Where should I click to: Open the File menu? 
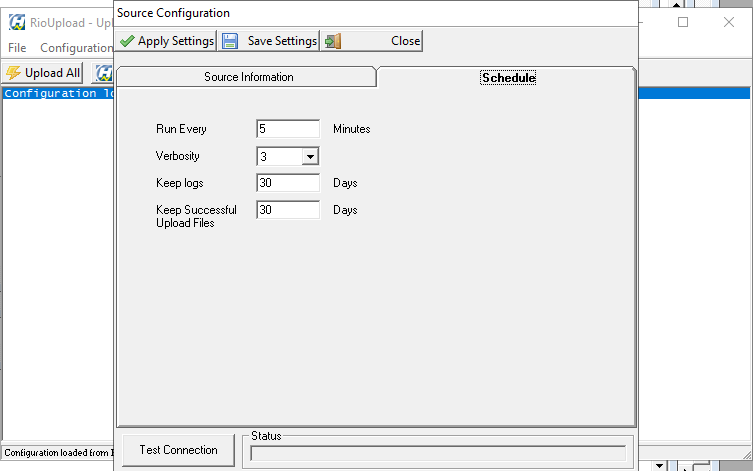click(17, 48)
